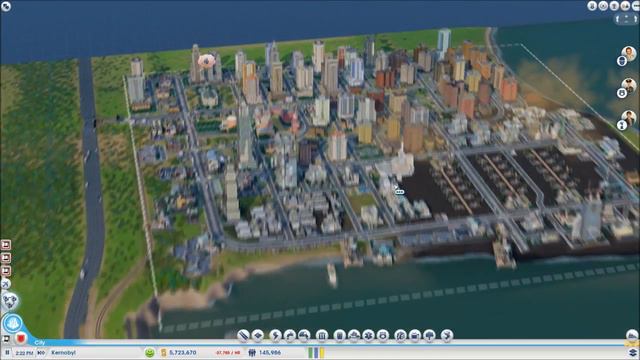Open the Fire services helmet menu

click(354, 336)
